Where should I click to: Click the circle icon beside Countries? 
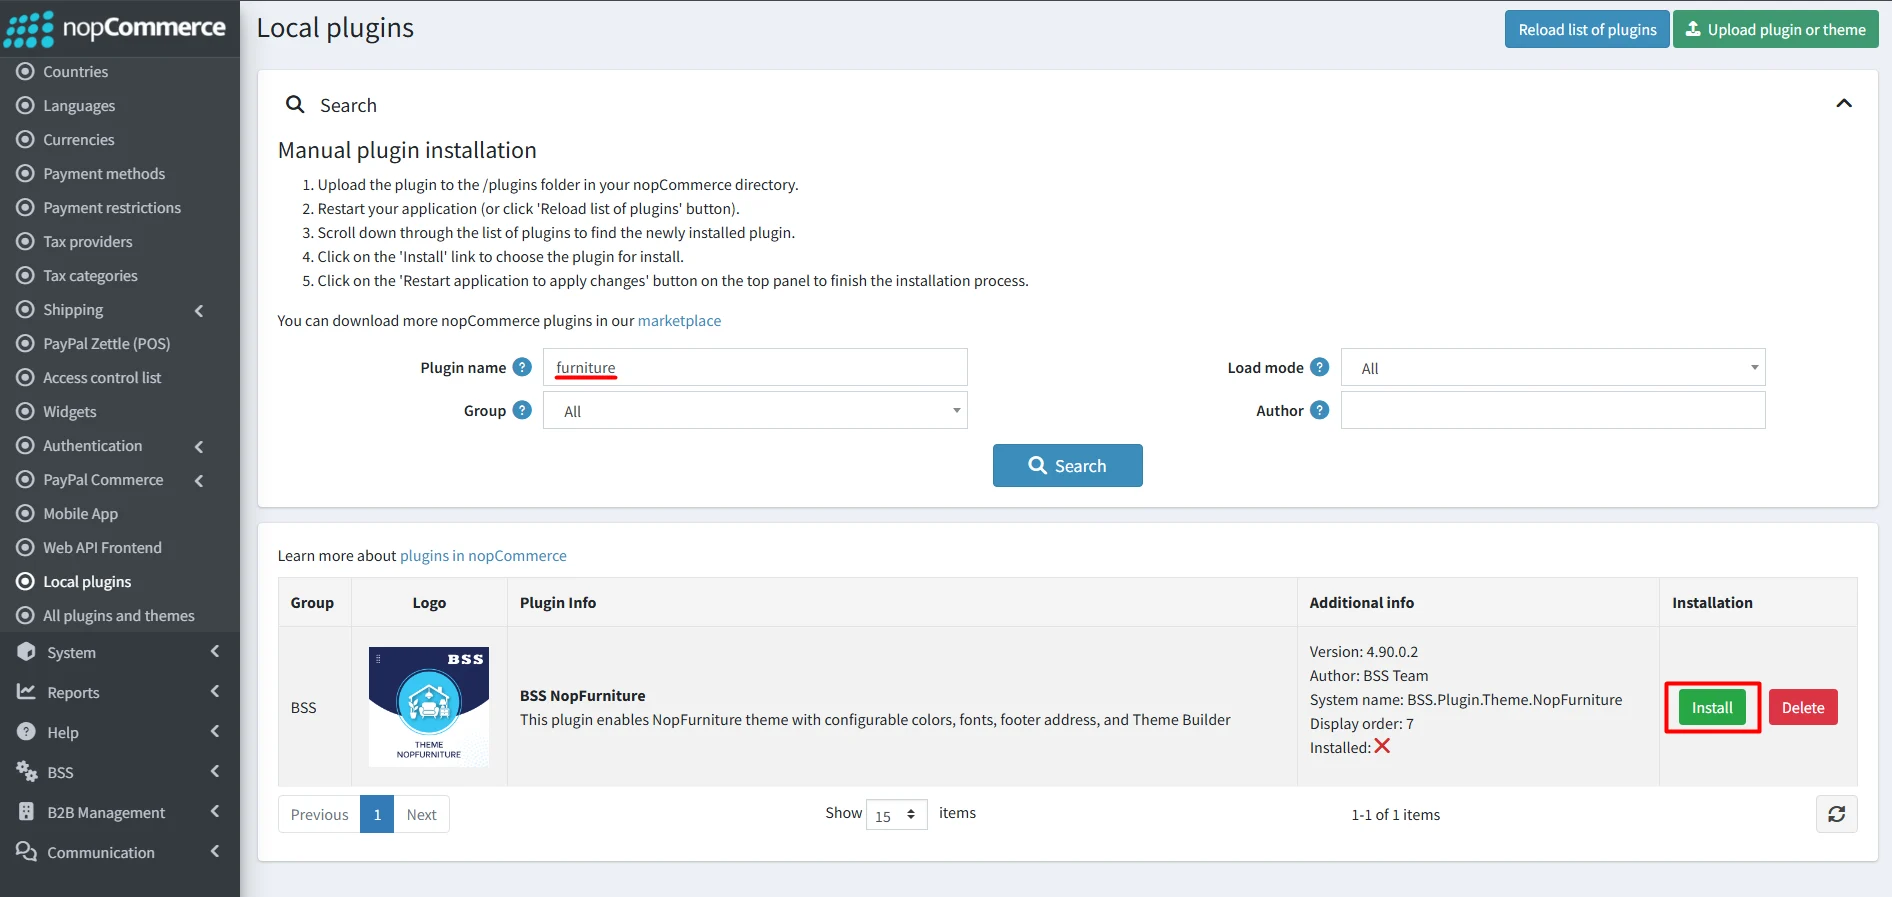(x=26, y=71)
